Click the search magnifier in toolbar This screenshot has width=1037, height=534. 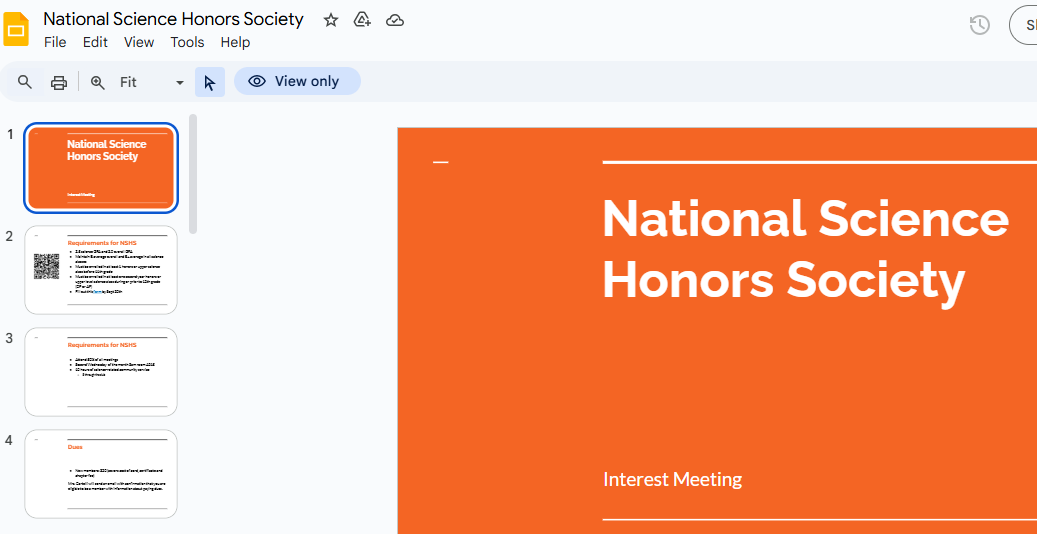(26, 82)
